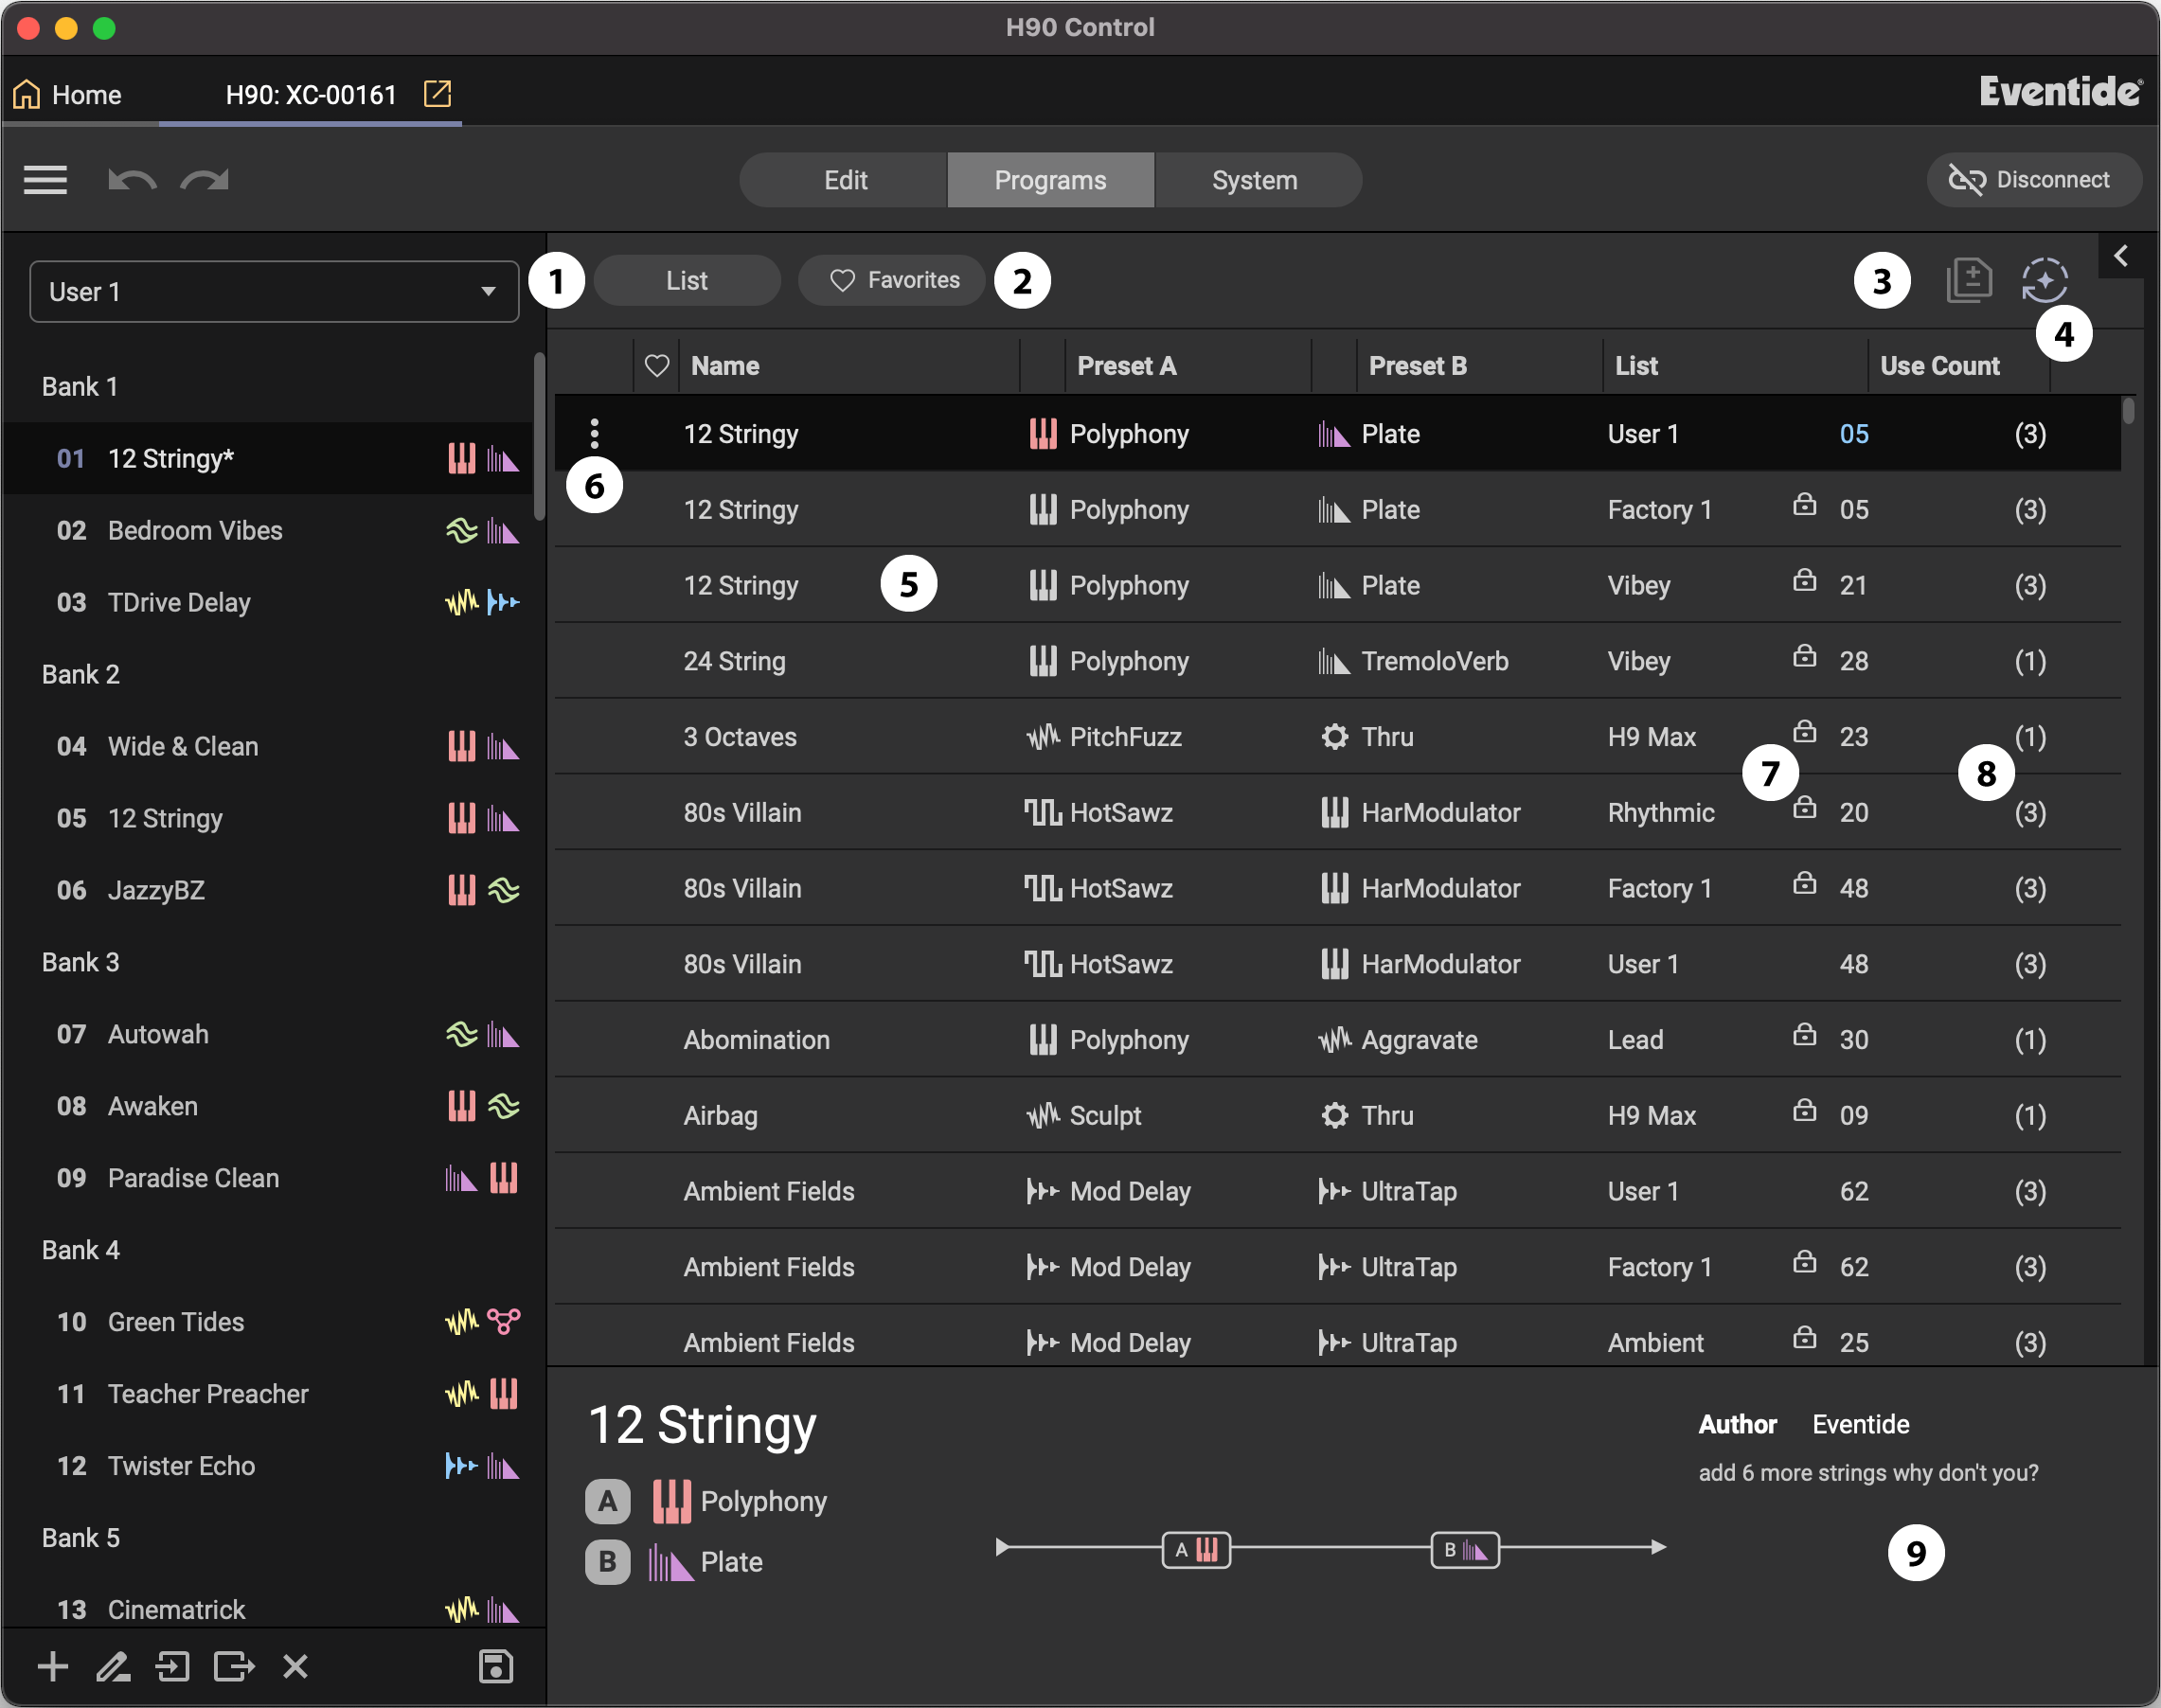Click the Bank 4 header
This screenshot has height=1708, width=2161.
click(80, 1250)
